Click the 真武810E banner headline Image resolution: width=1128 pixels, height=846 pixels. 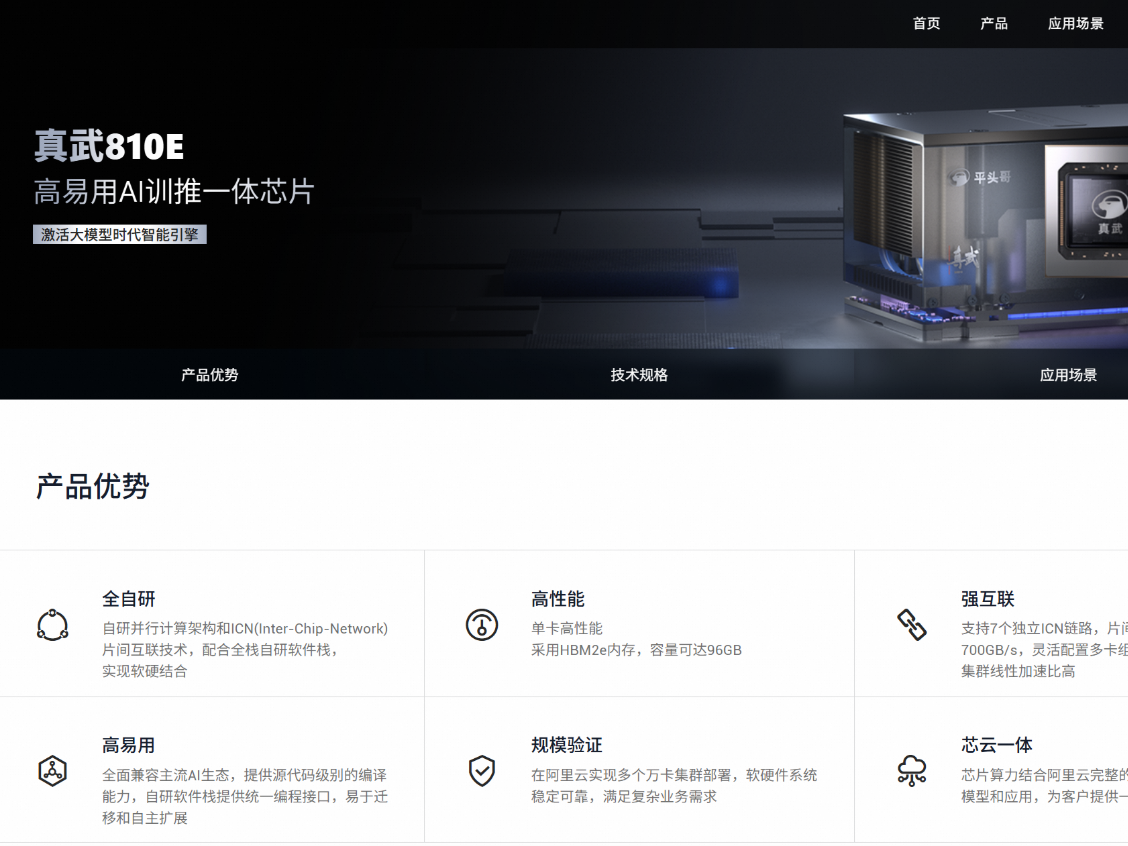pos(109,147)
